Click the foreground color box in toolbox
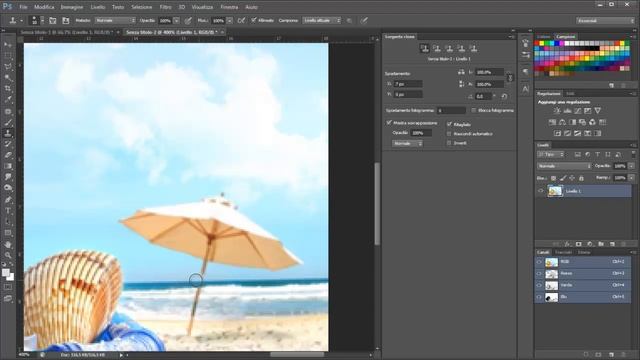640x360 pixels. tap(6, 273)
